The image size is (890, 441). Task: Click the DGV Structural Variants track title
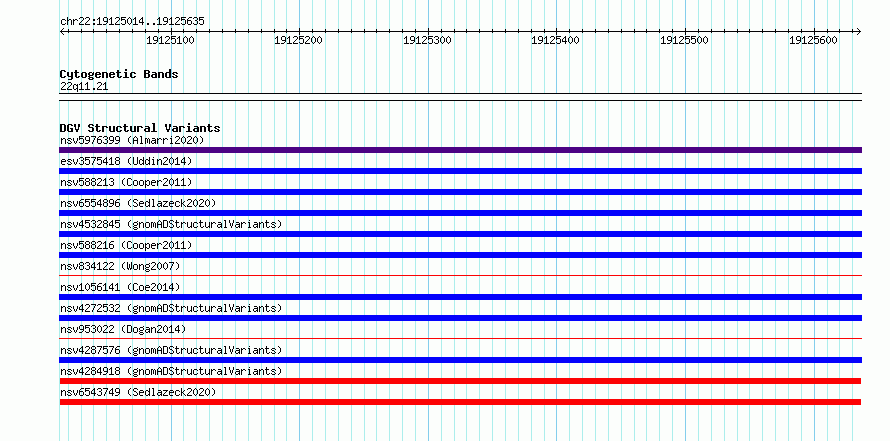point(140,128)
